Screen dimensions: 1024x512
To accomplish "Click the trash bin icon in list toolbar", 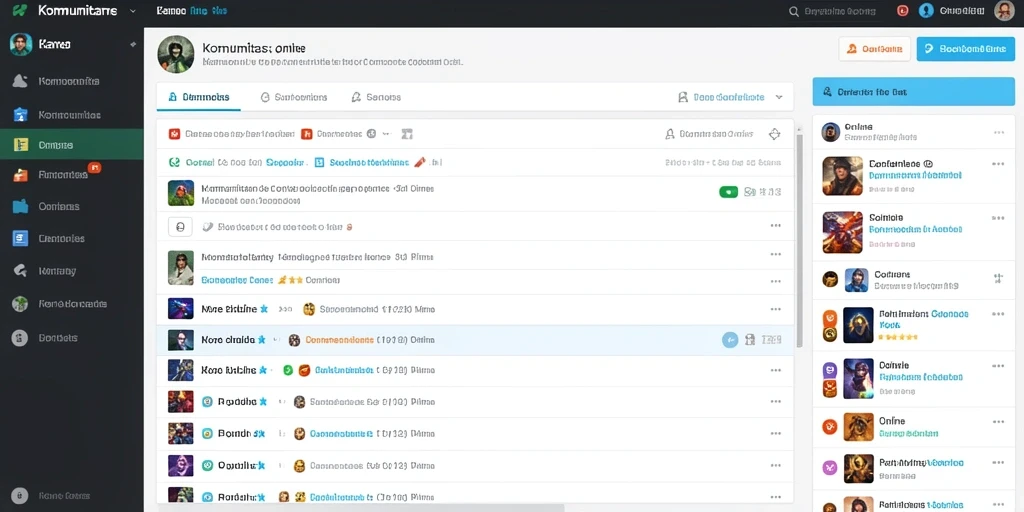I will point(407,134).
